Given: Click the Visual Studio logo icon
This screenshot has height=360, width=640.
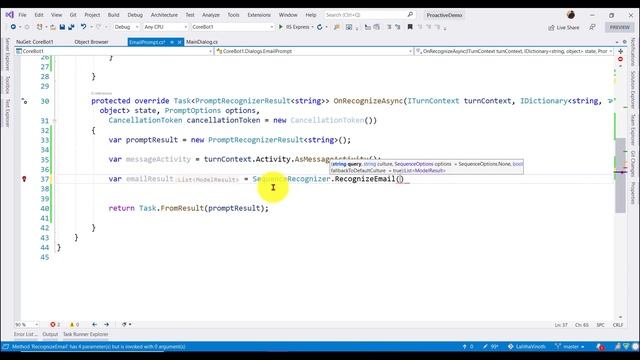Looking at the screenshot, I should point(9,15).
